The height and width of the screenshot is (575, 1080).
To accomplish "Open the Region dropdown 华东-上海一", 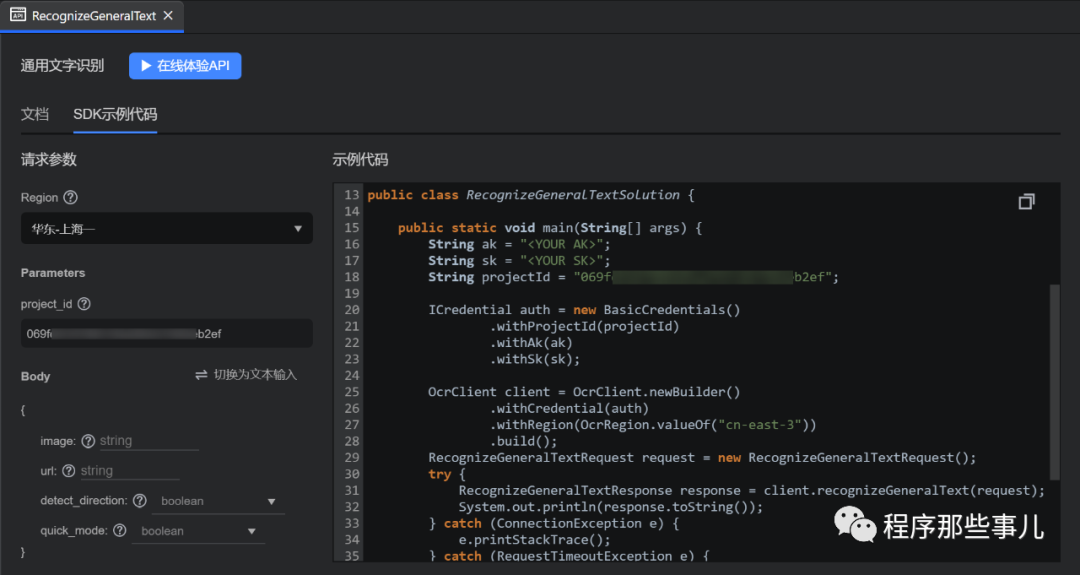I will coord(167,229).
